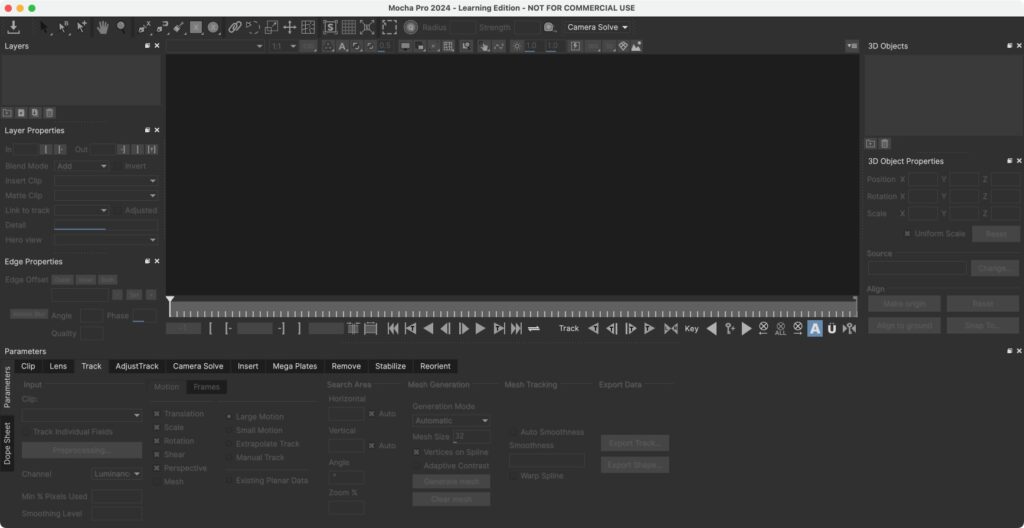Click the save project download-arrow icon
1024x528 pixels.
tap(13, 27)
